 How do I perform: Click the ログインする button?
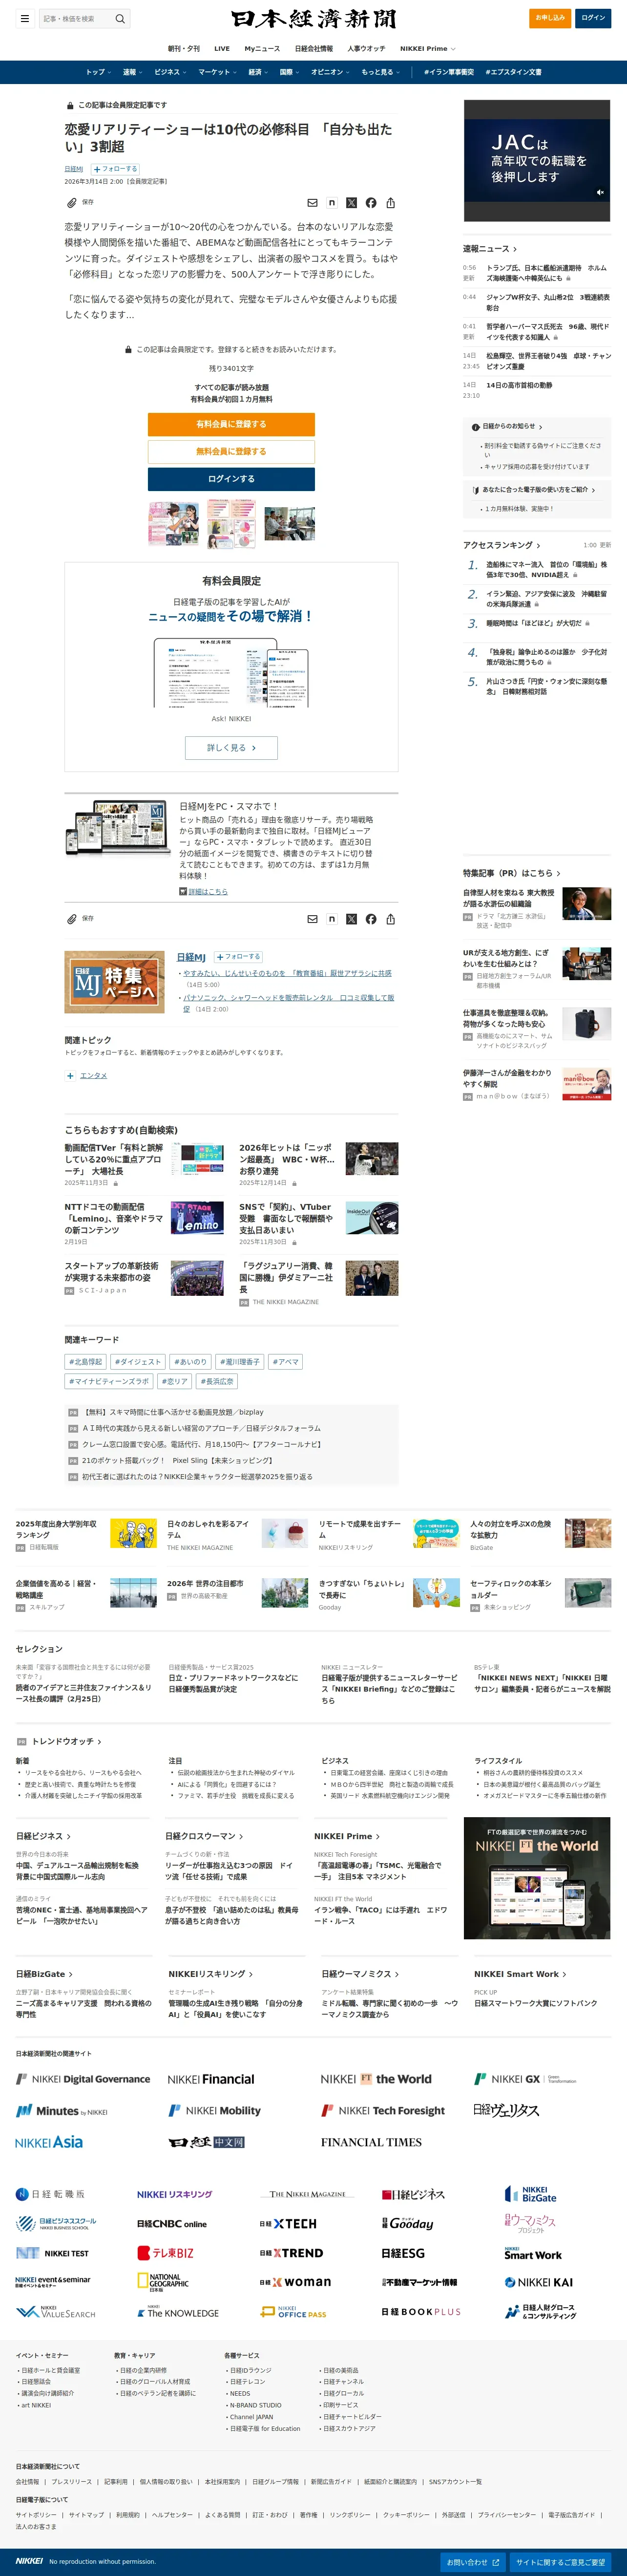[x=231, y=479]
